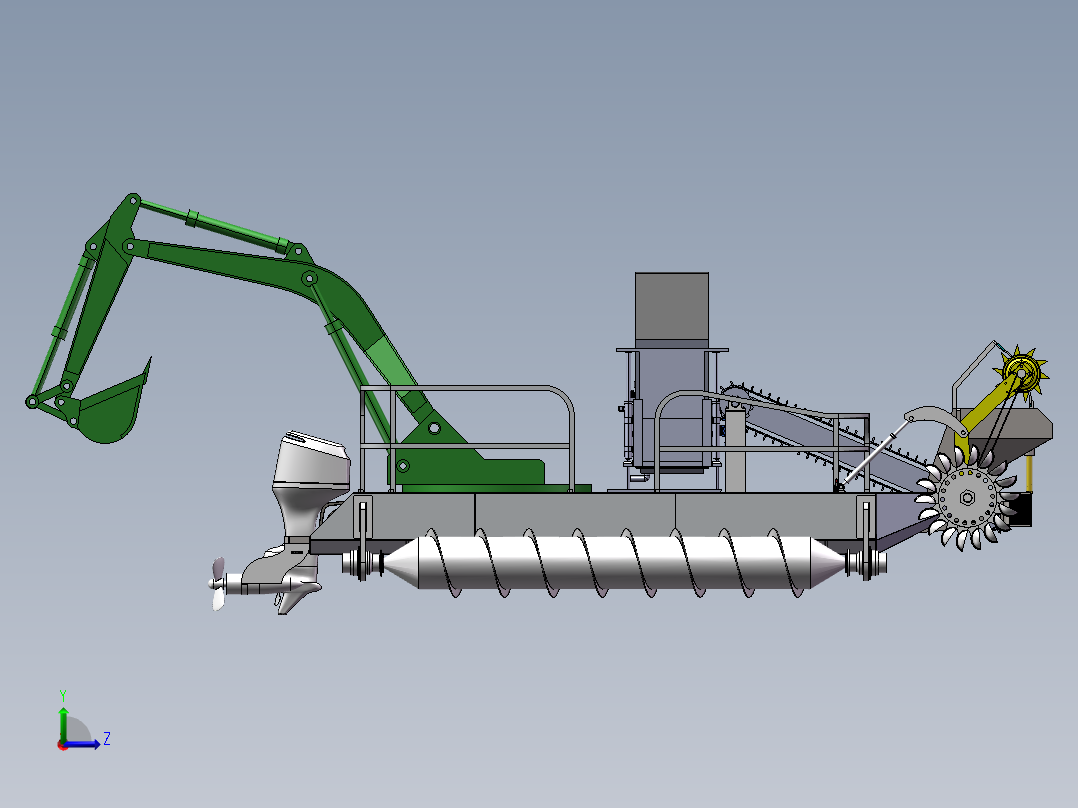
Task: Click the red origin point of the triad
Action: tap(63, 745)
